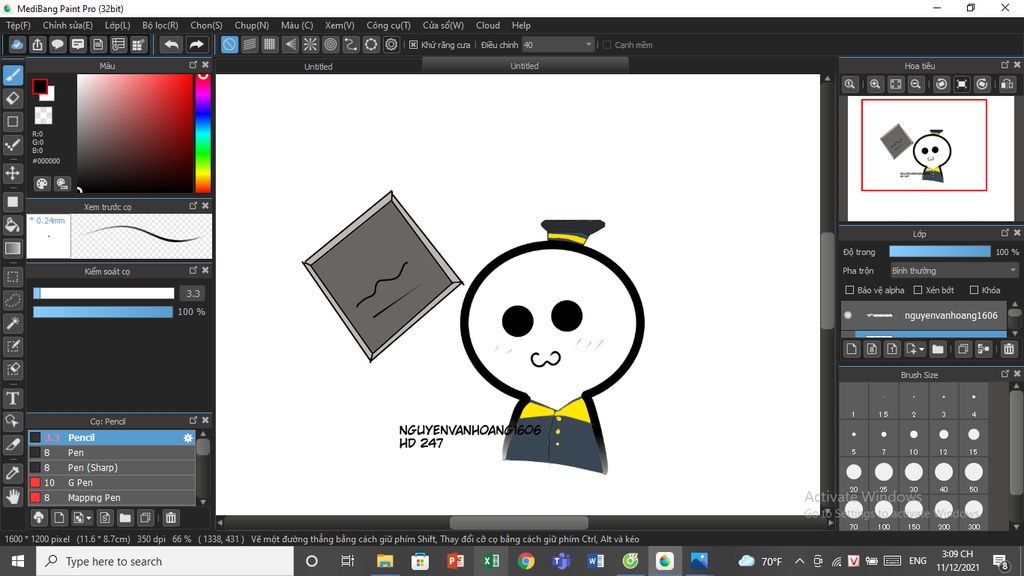
Task: Select the Eraser tool
Action: [12, 98]
